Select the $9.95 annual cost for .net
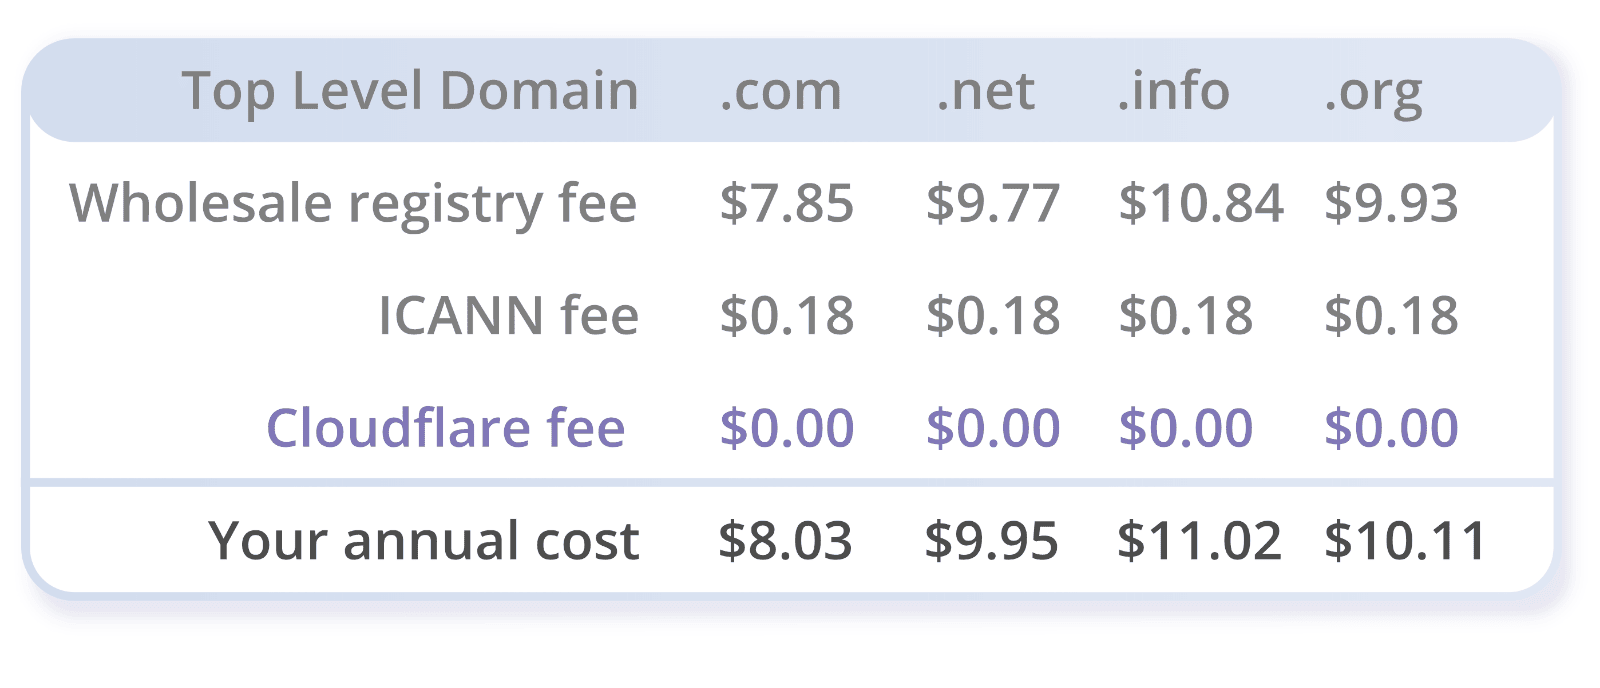Viewport: 1600px width, 688px height. [x=991, y=541]
